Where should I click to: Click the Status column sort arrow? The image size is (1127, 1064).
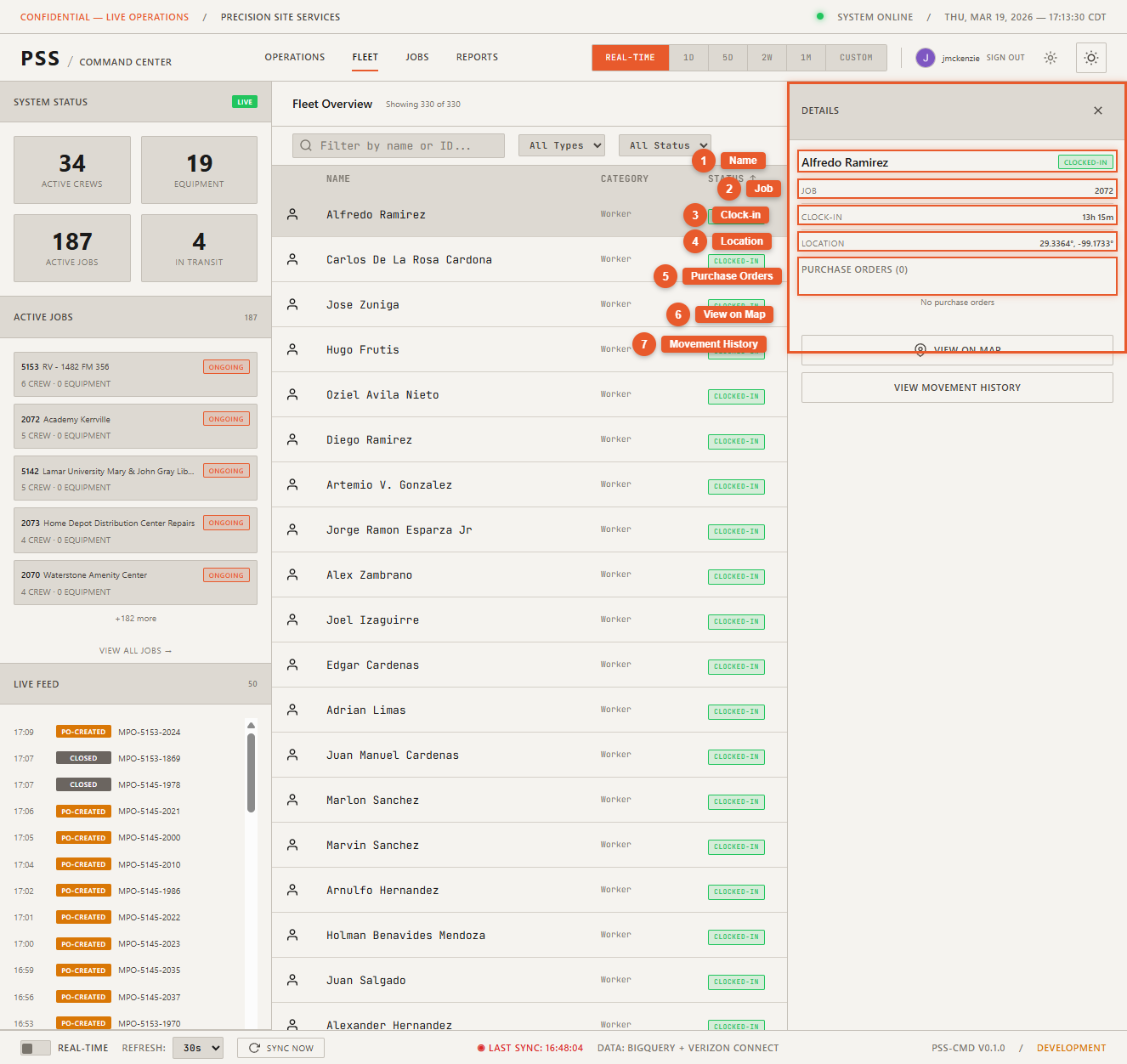pyautogui.click(x=753, y=178)
